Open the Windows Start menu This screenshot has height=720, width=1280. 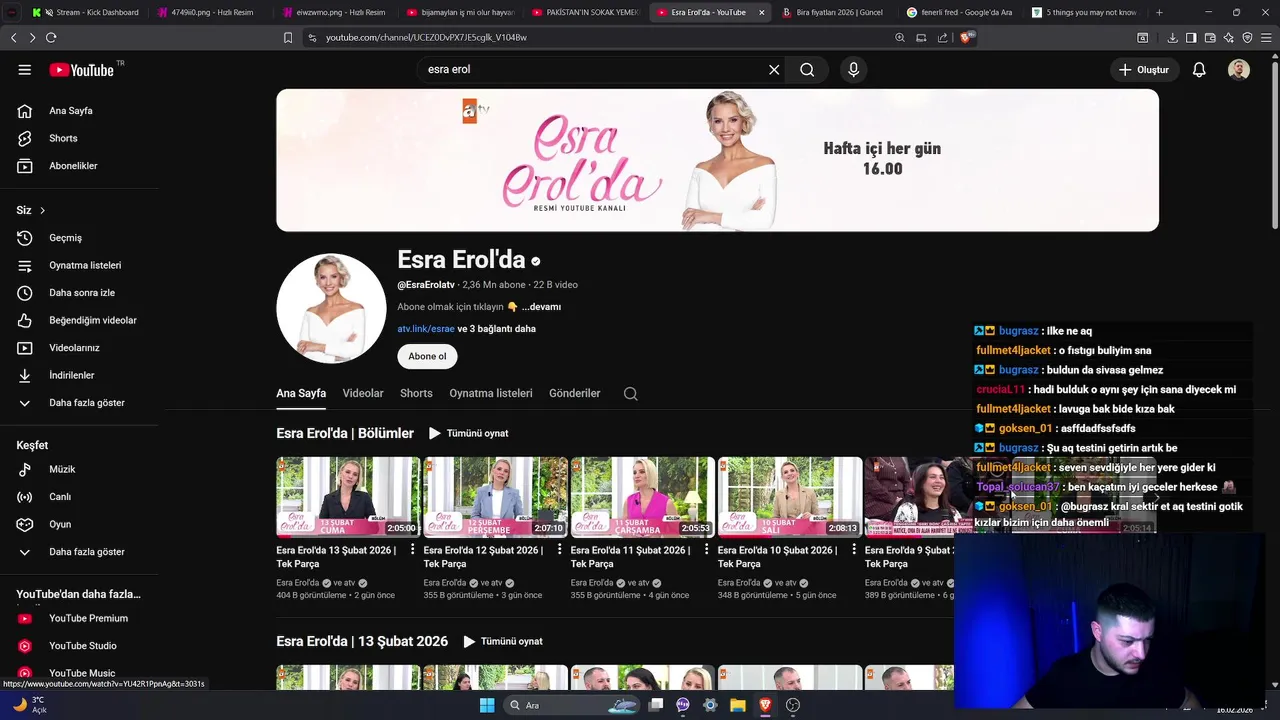487,705
